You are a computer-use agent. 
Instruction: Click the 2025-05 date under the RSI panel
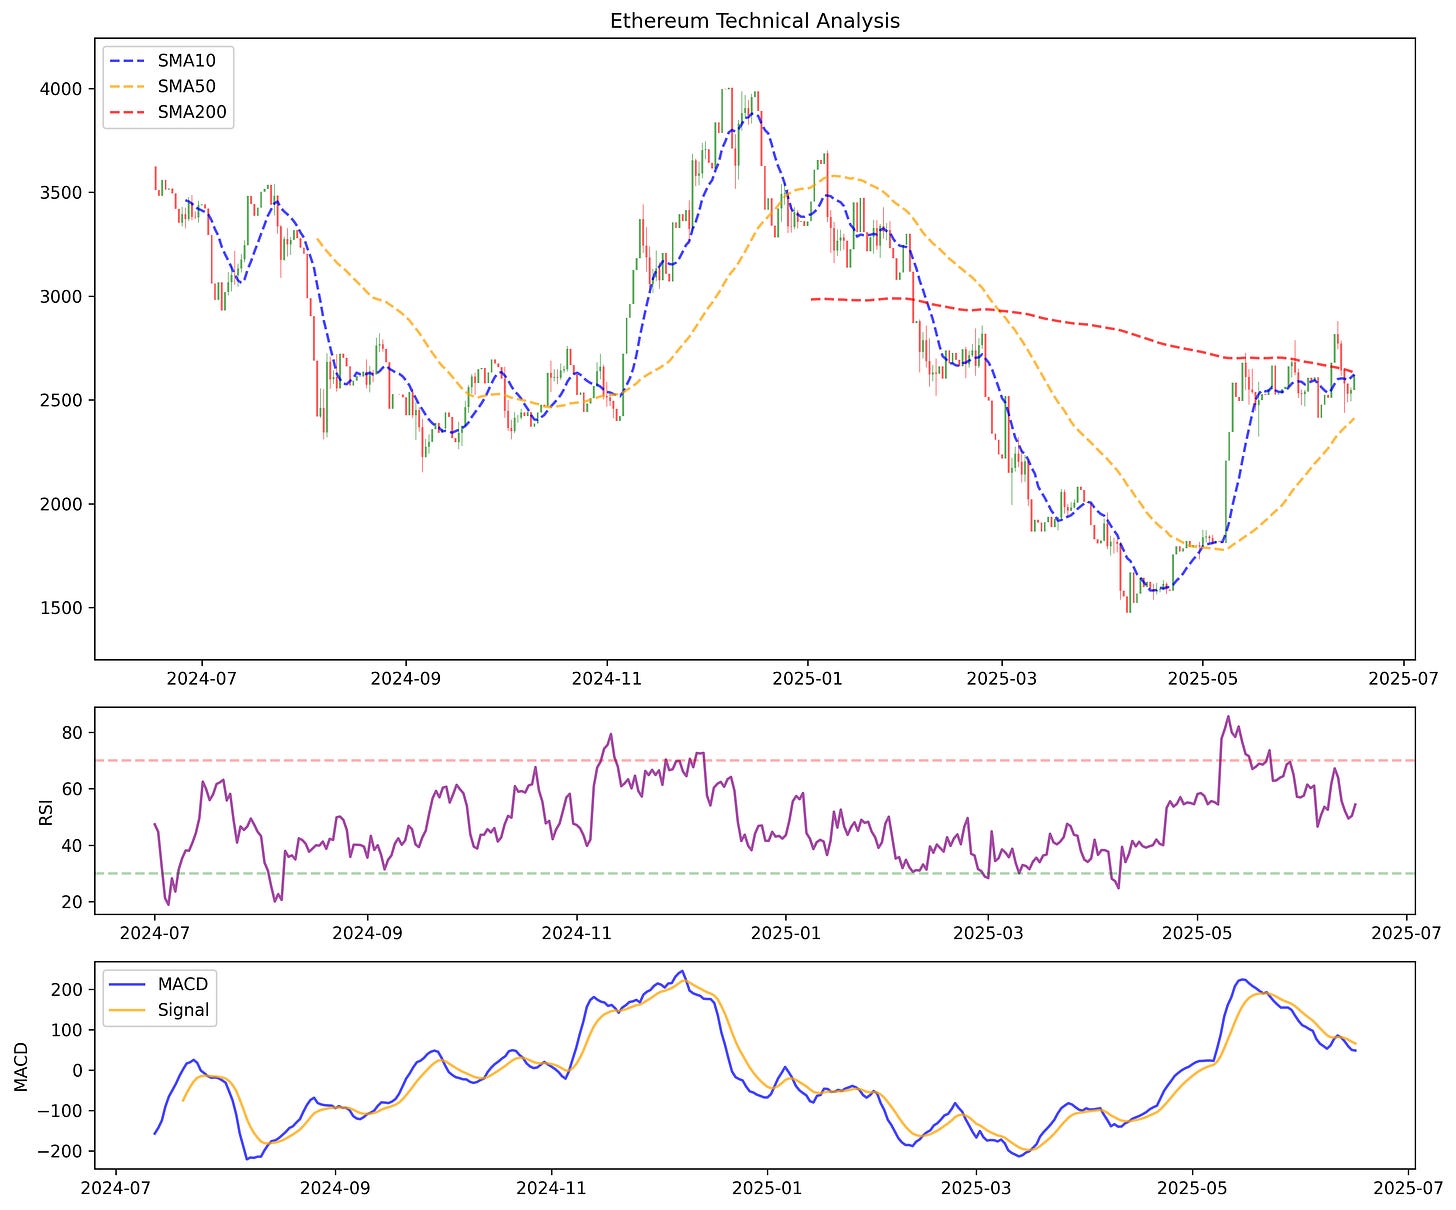point(1197,933)
